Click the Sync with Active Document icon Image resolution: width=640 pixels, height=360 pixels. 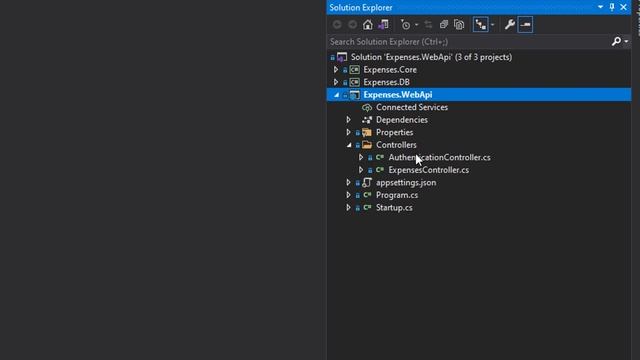[x=428, y=25]
